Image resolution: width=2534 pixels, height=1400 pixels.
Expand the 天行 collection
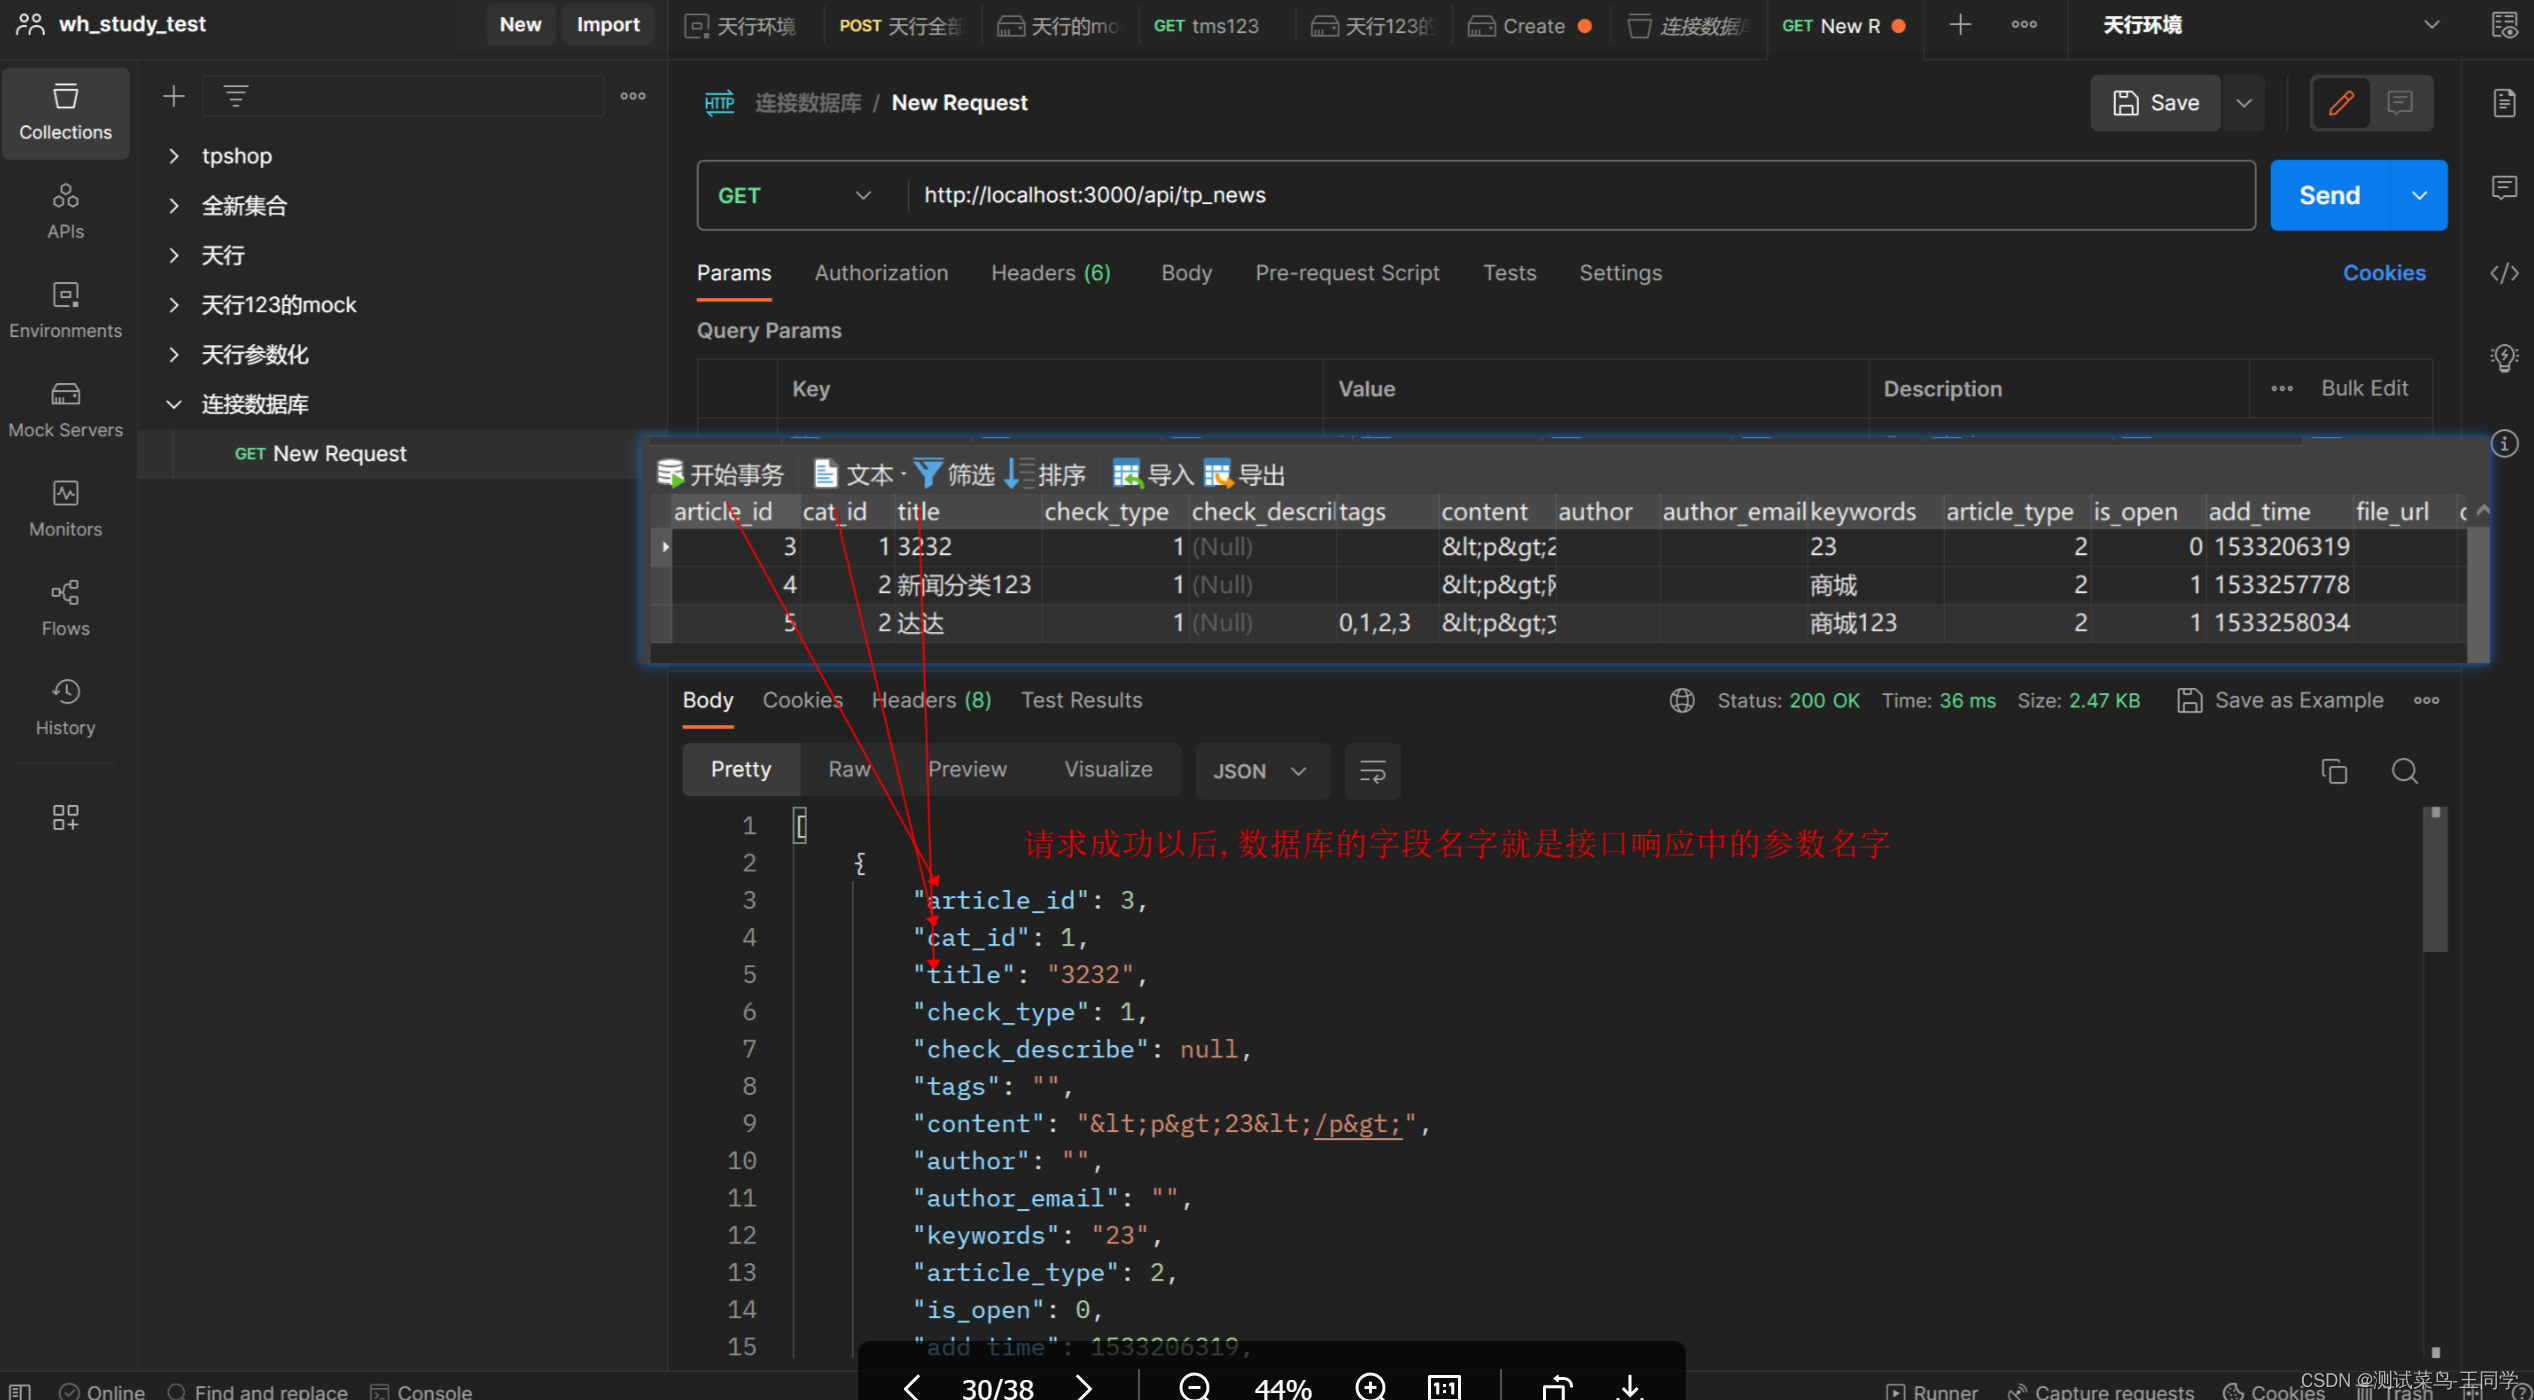pos(174,255)
